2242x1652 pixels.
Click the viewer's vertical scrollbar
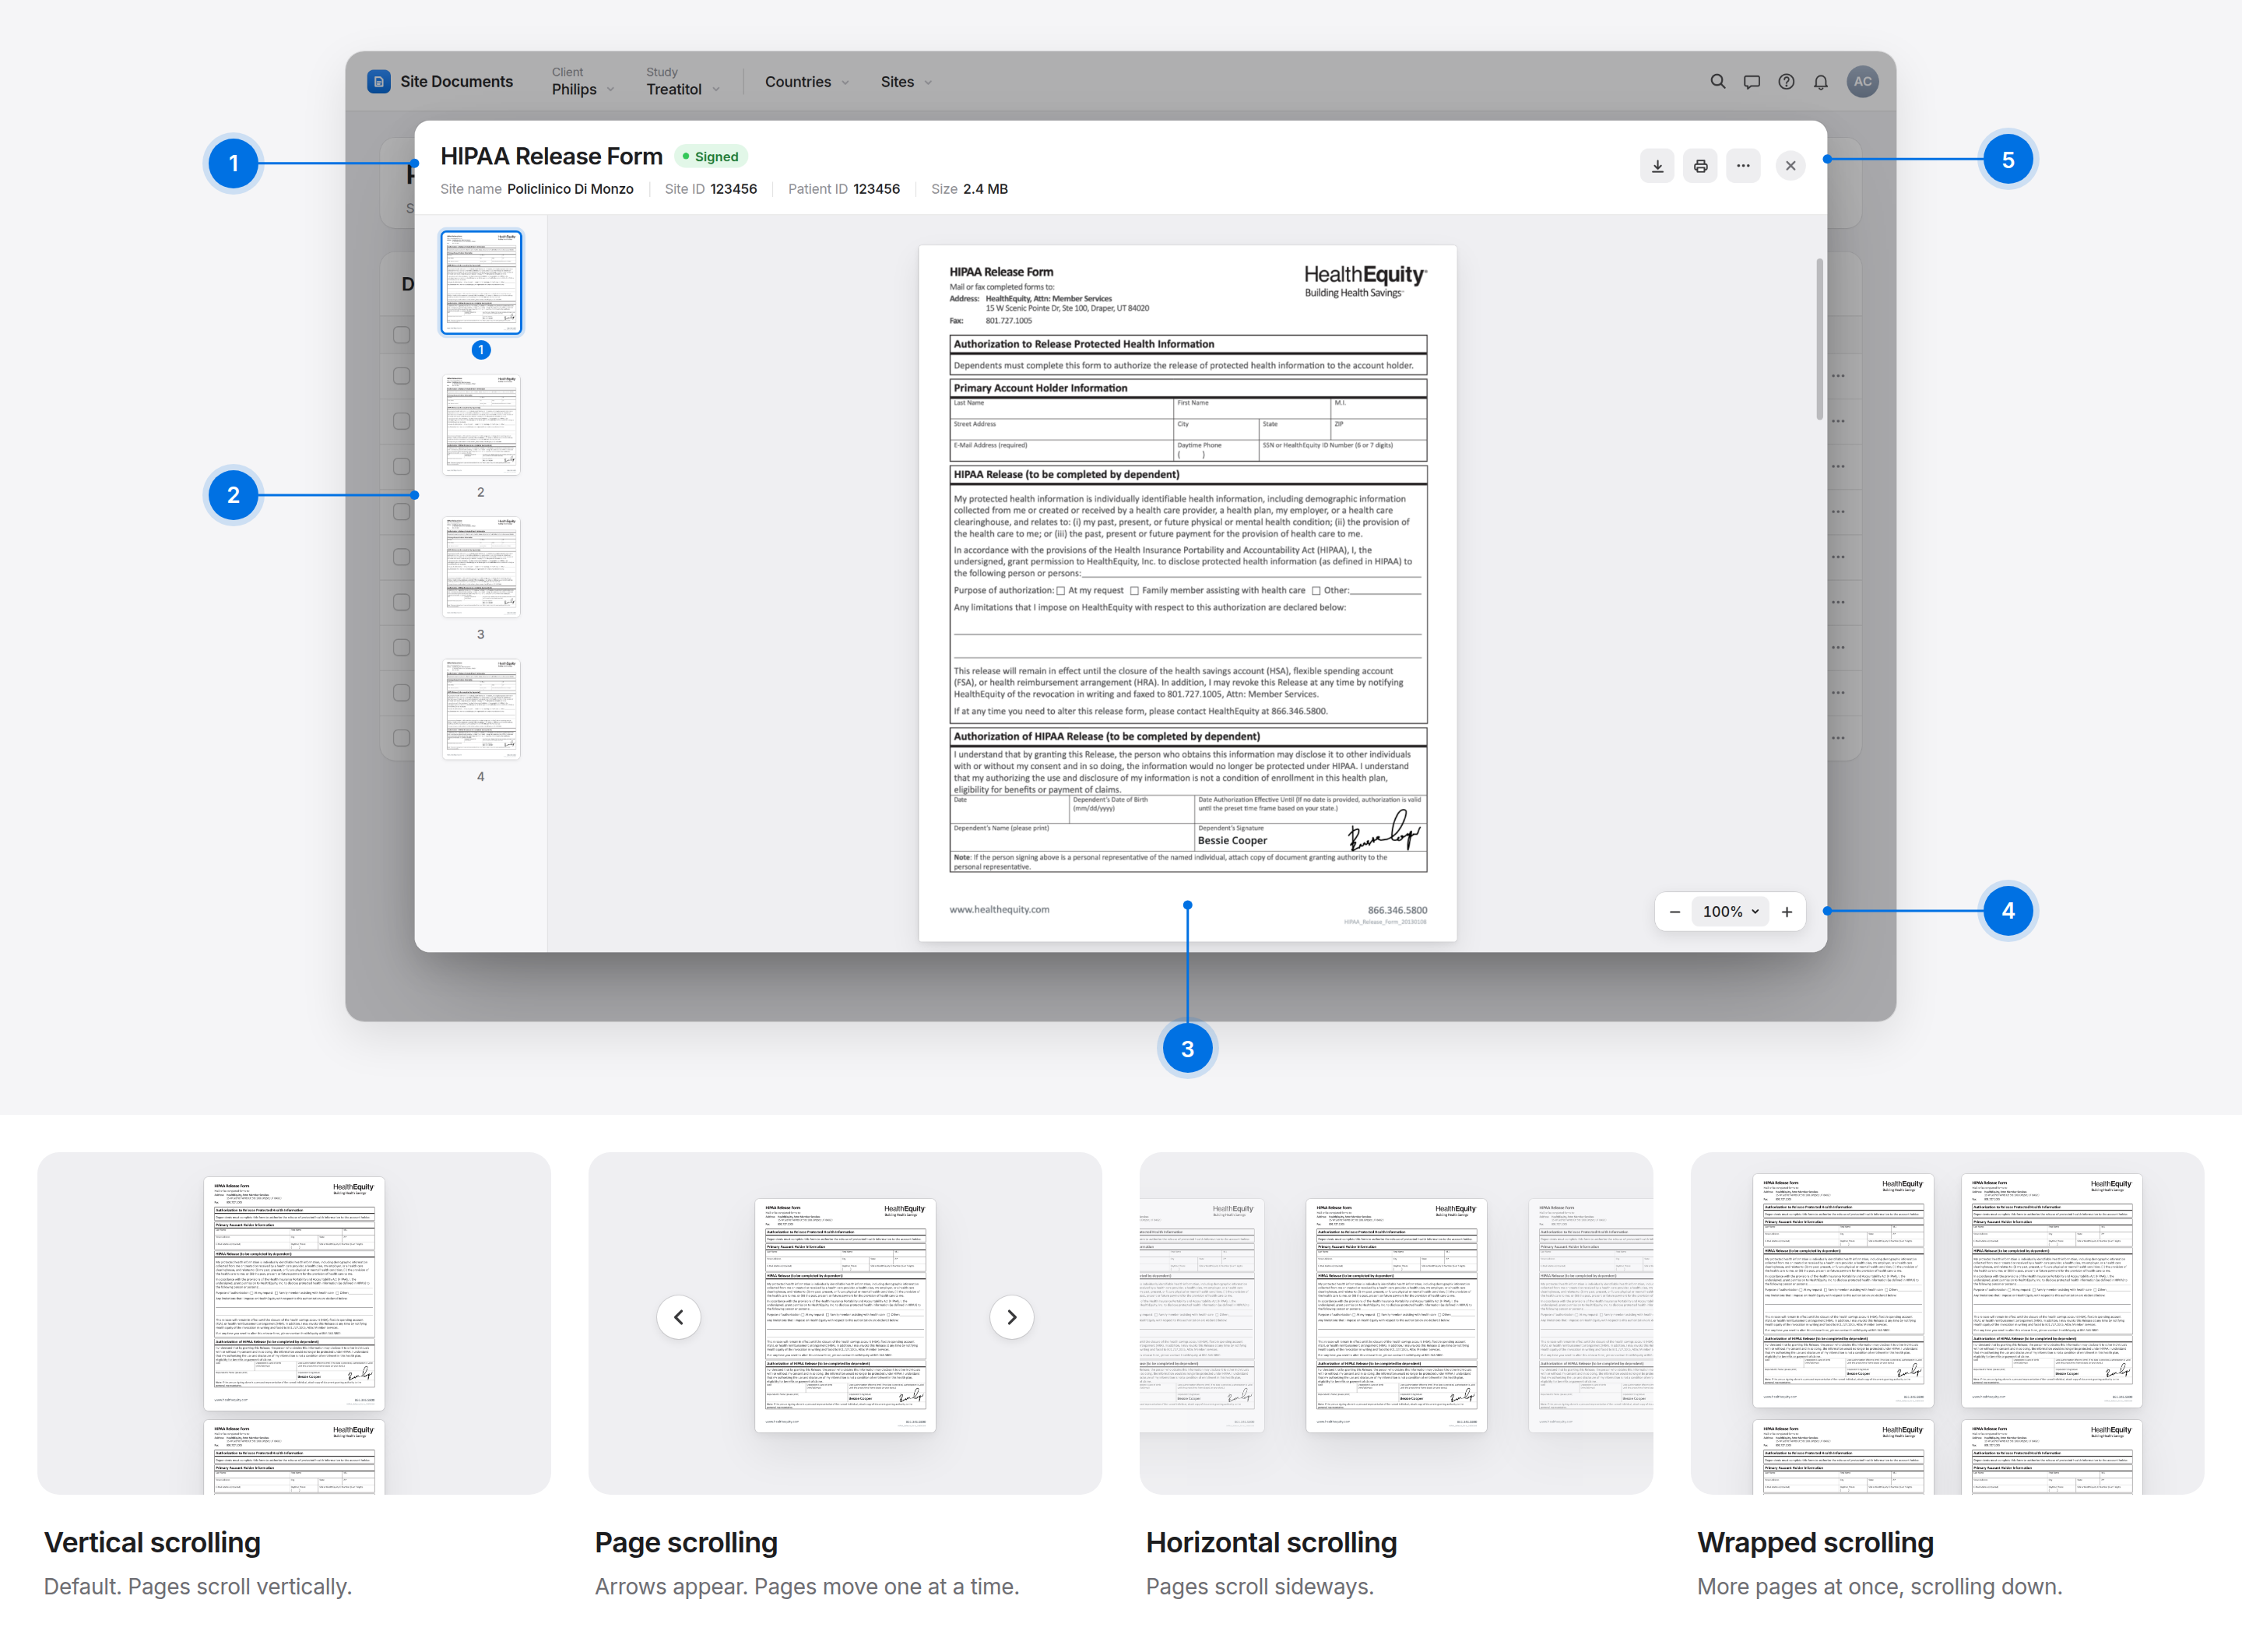[x=1819, y=340]
